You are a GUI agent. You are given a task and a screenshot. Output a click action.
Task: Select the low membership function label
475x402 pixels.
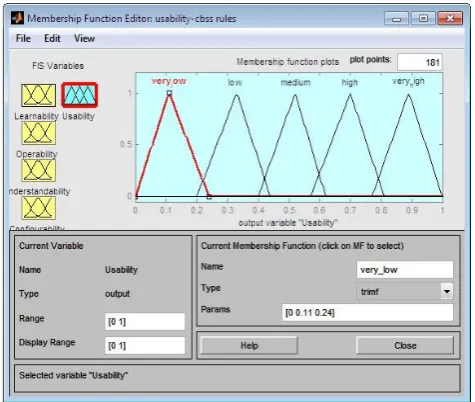[x=235, y=82]
